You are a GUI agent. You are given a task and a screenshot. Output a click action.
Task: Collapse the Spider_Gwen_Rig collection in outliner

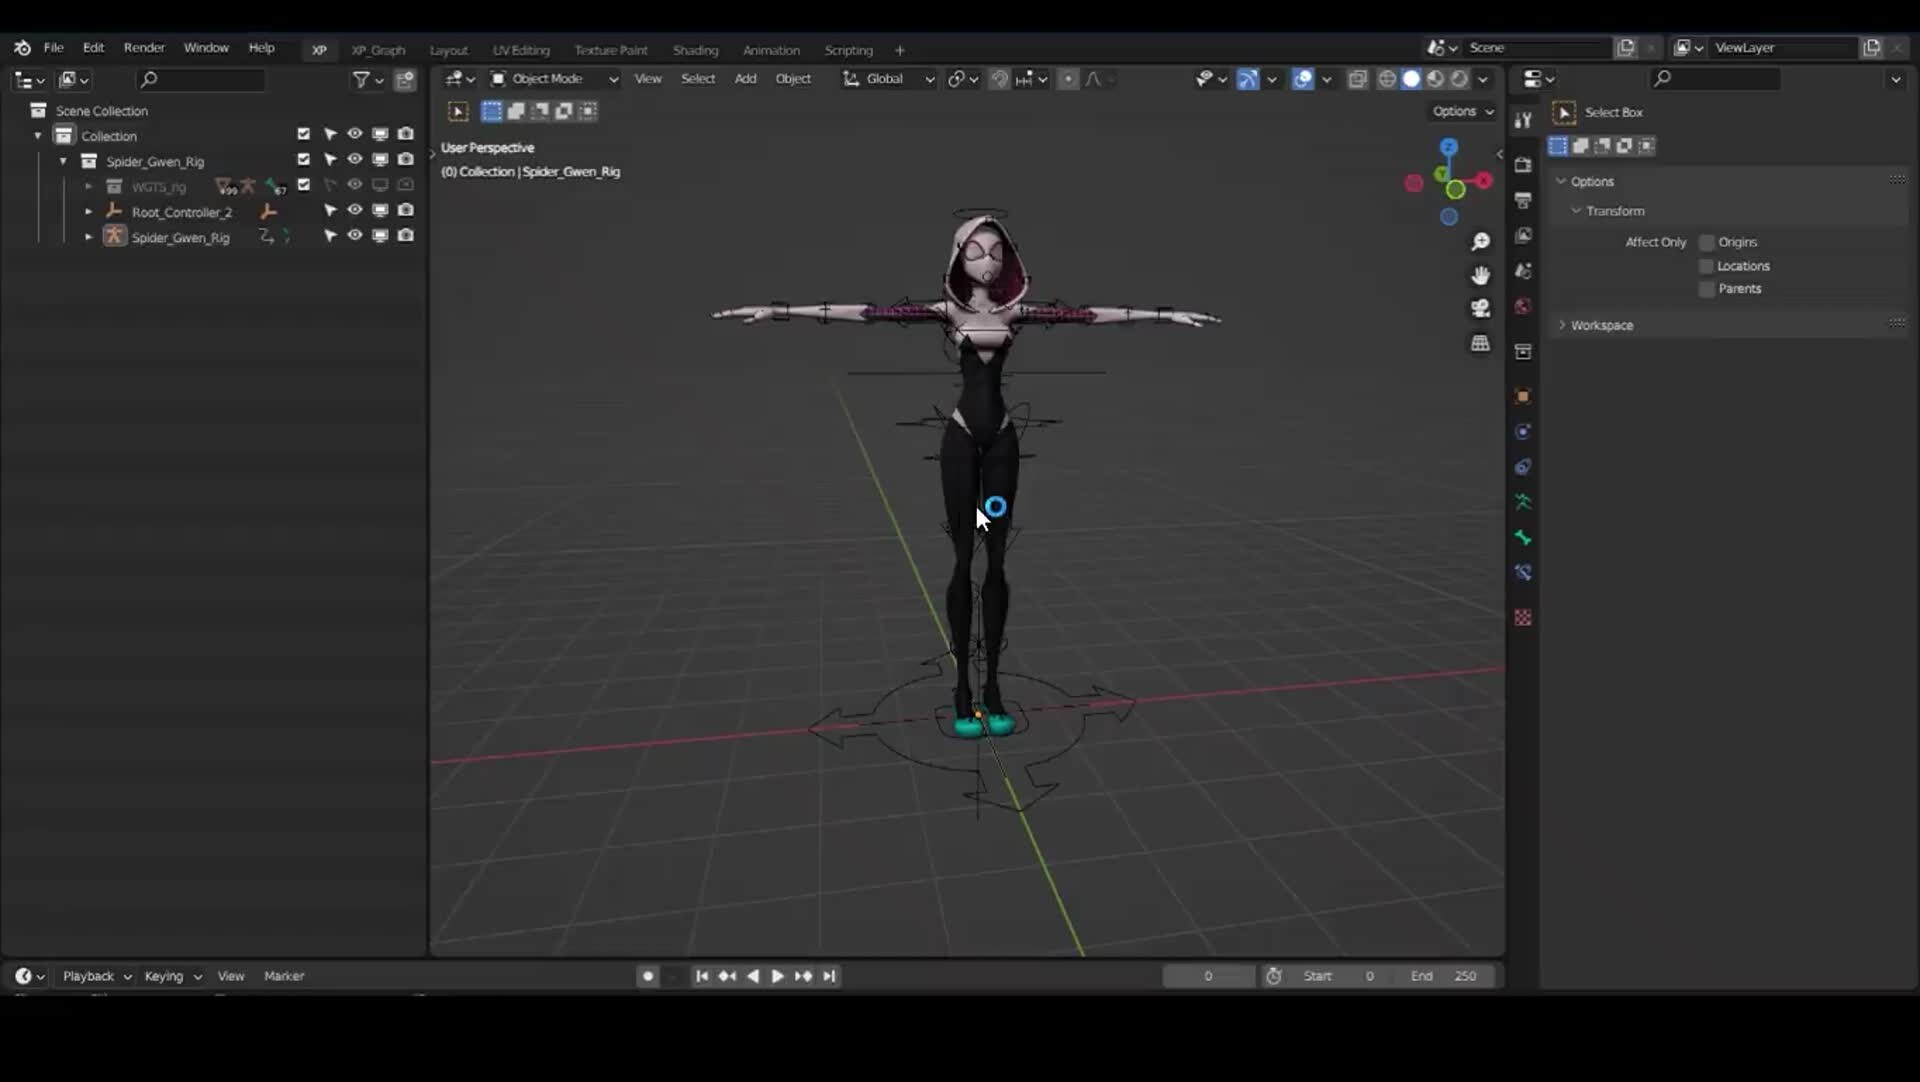62,161
